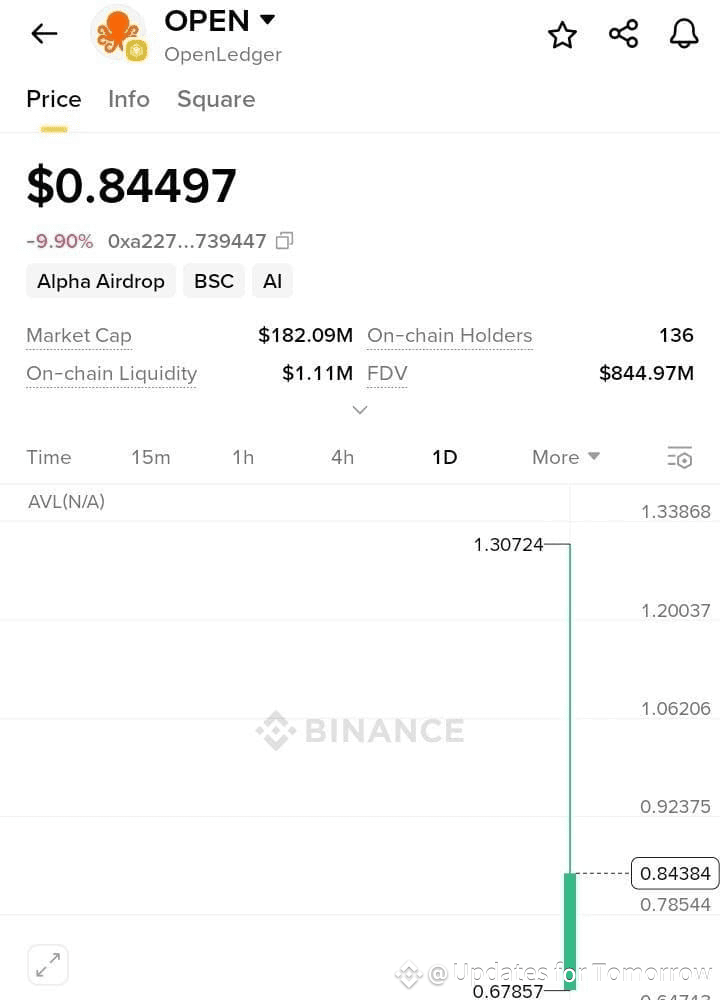Switch to the Square tab

coord(216,99)
